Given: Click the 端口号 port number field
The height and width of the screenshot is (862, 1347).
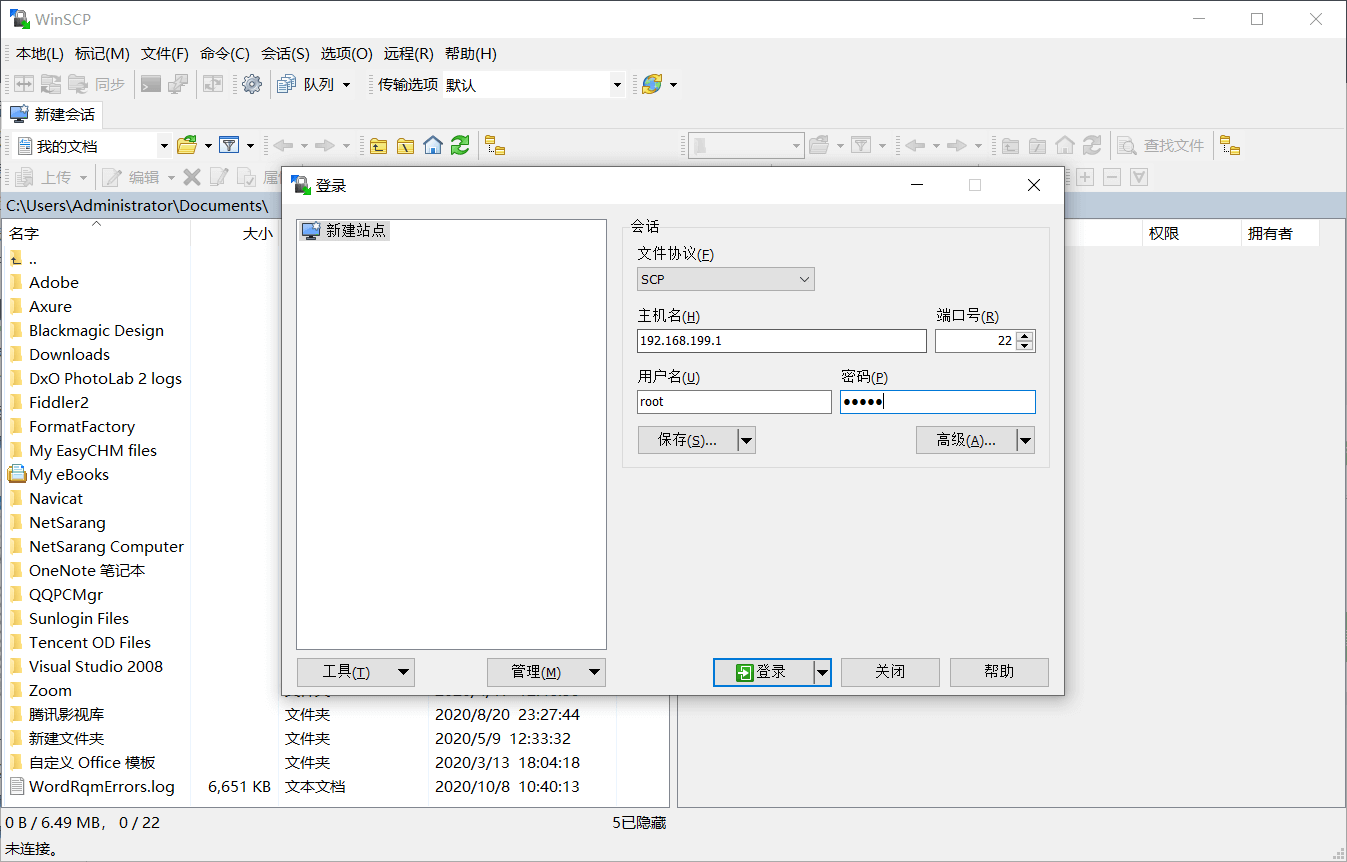Looking at the screenshot, I should (x=975, y=341).
